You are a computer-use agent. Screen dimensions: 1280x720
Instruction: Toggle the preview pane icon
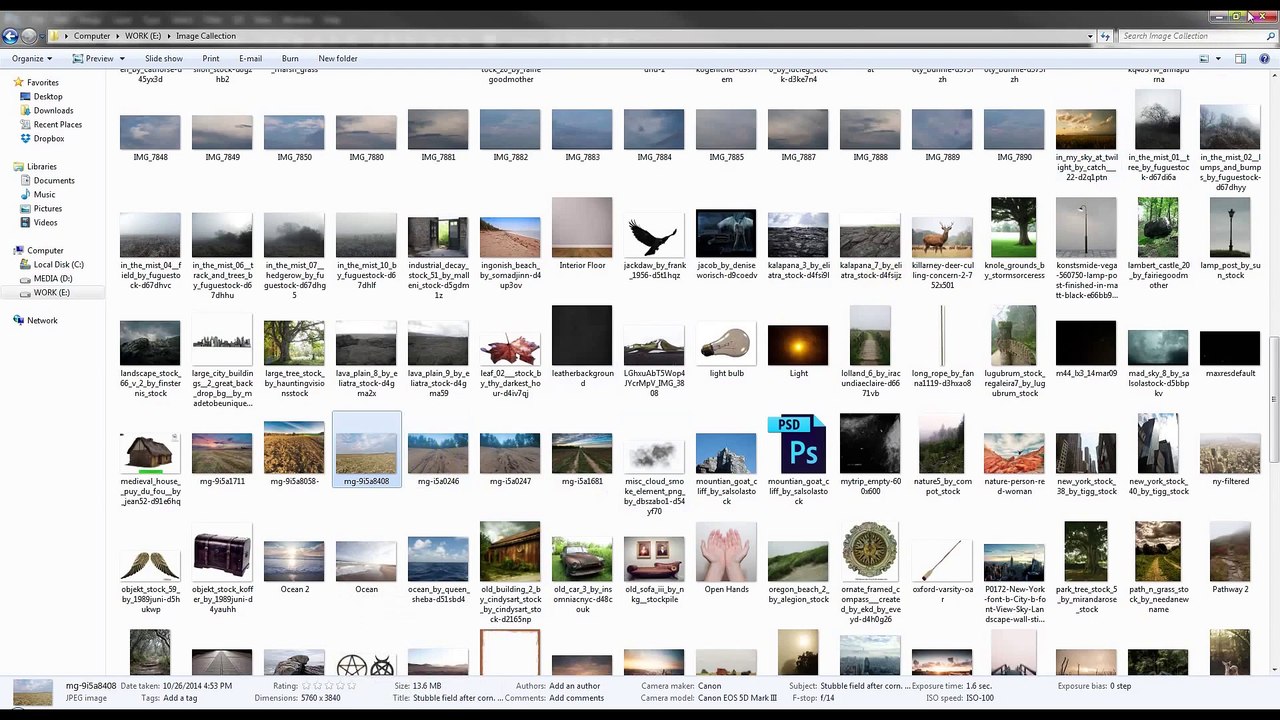(x=1240, y=59)
